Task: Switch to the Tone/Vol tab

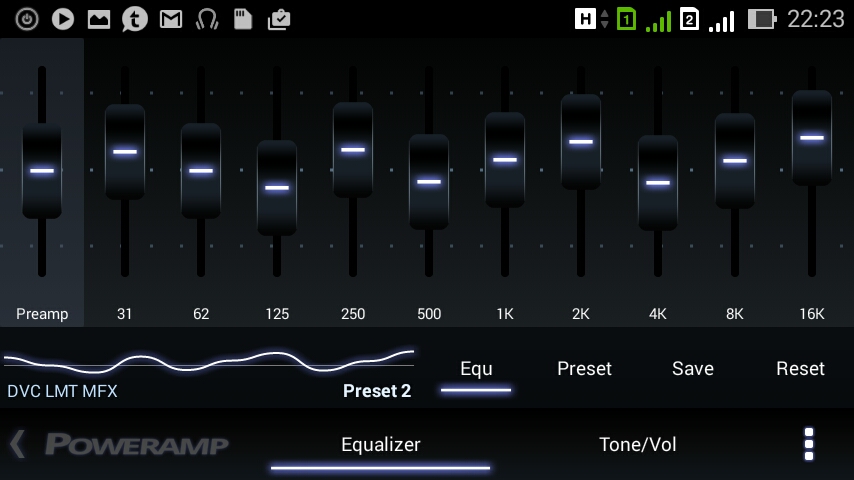Action: point(638,445)
